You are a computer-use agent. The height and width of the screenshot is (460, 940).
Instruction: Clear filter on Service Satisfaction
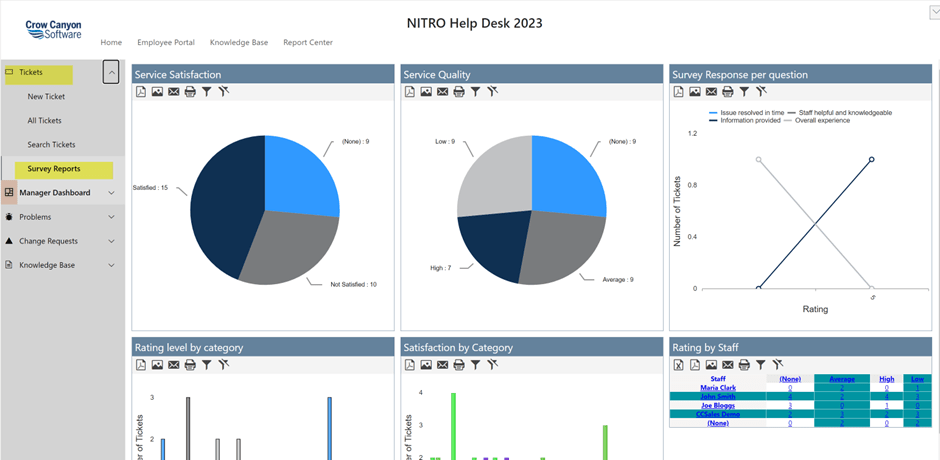[x=224, y=91]
